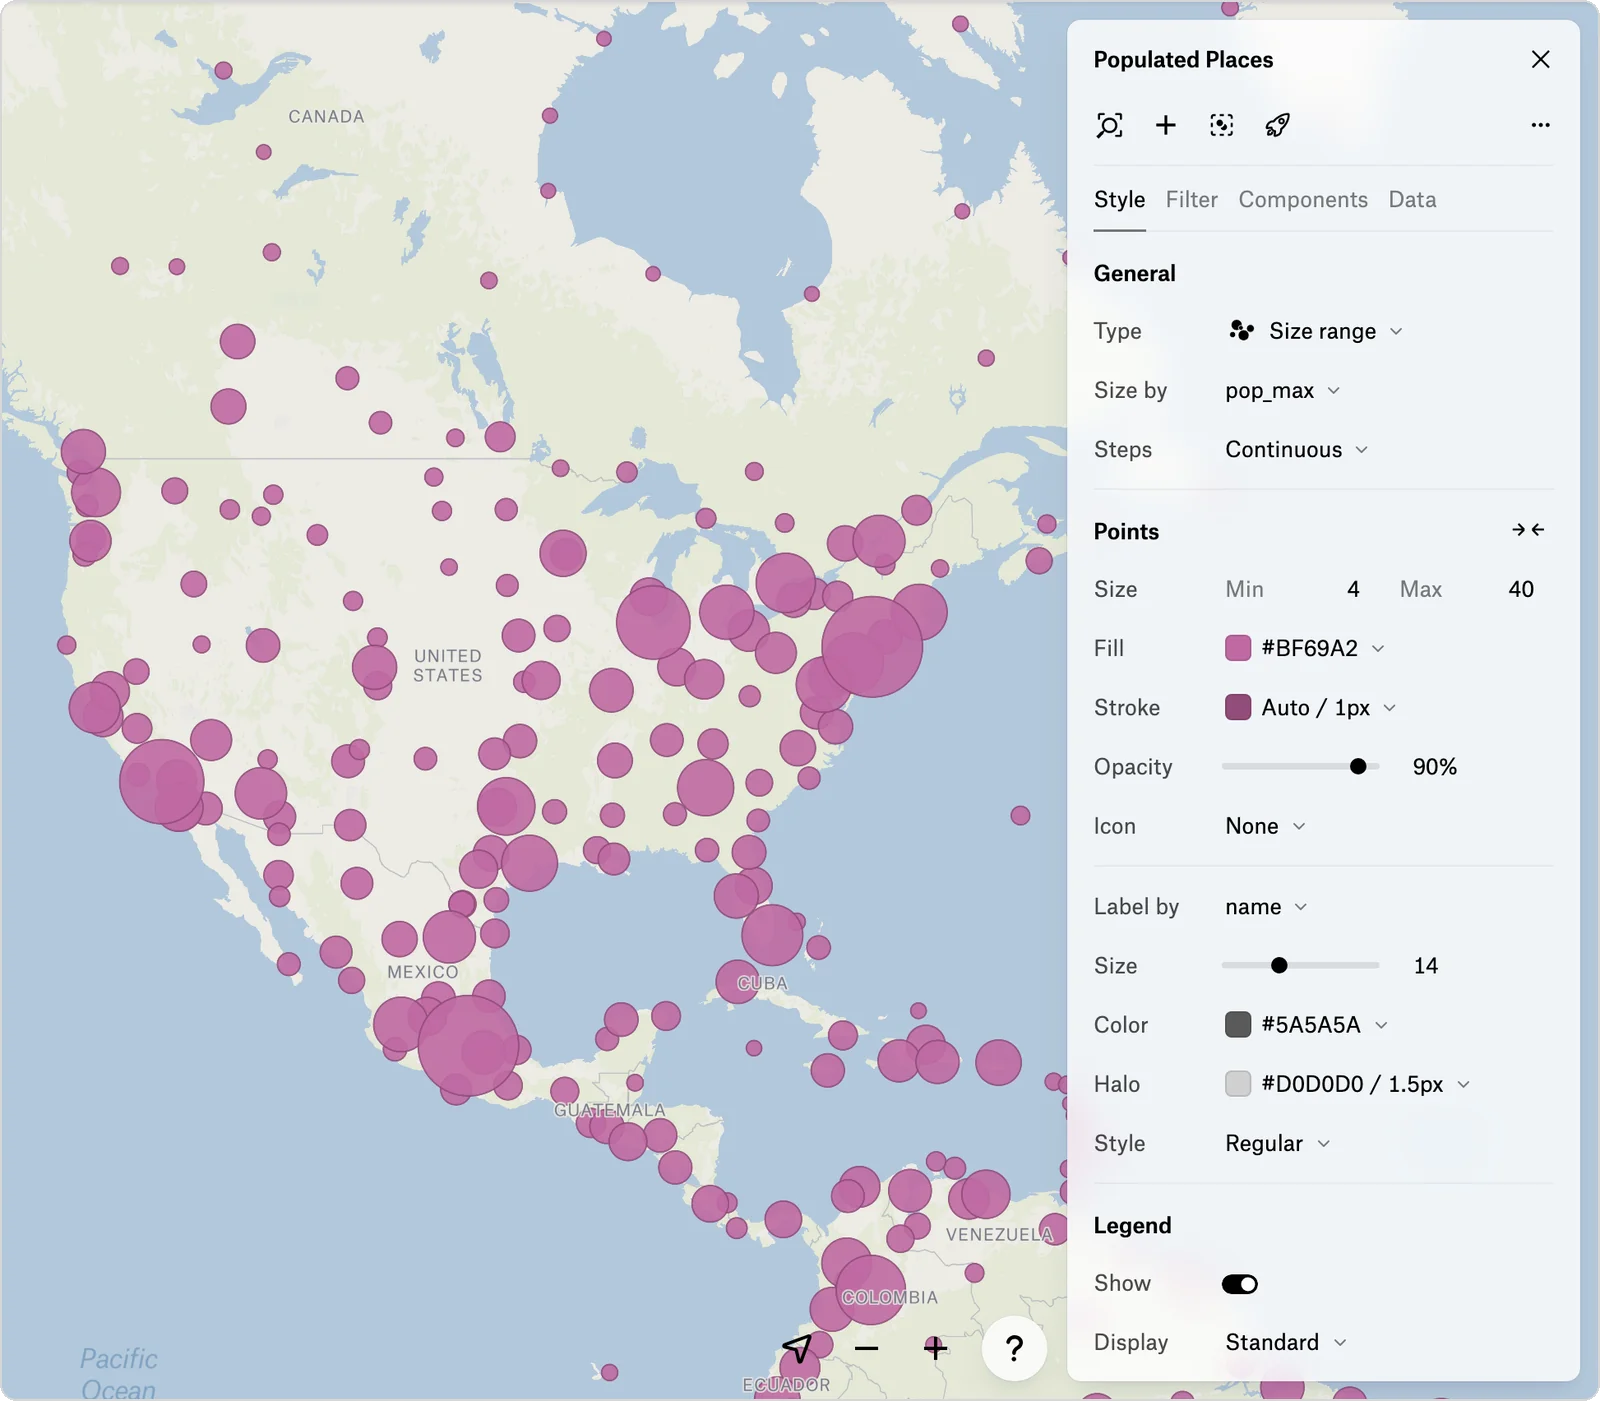
Task: Open the legend Display Standard dropdown
Action: pyautogui.click(x=1285, y=1342)
